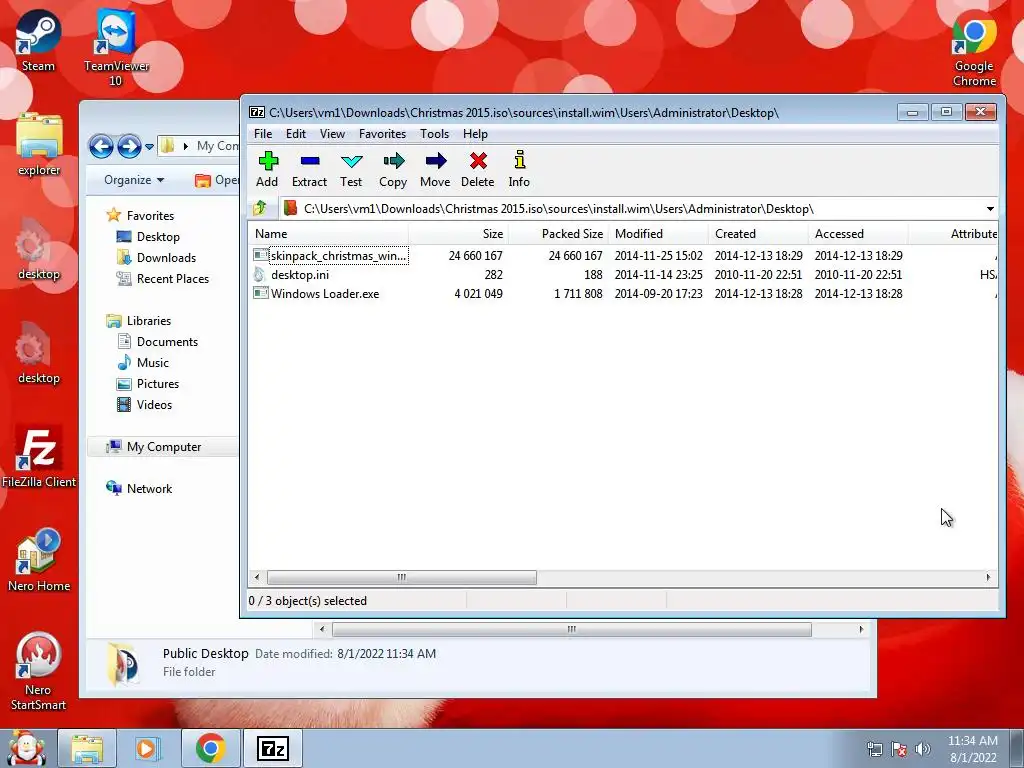Select the Copy toolbar button
This screenshot has height=768, width=1024.
click(x=393, y=169)
